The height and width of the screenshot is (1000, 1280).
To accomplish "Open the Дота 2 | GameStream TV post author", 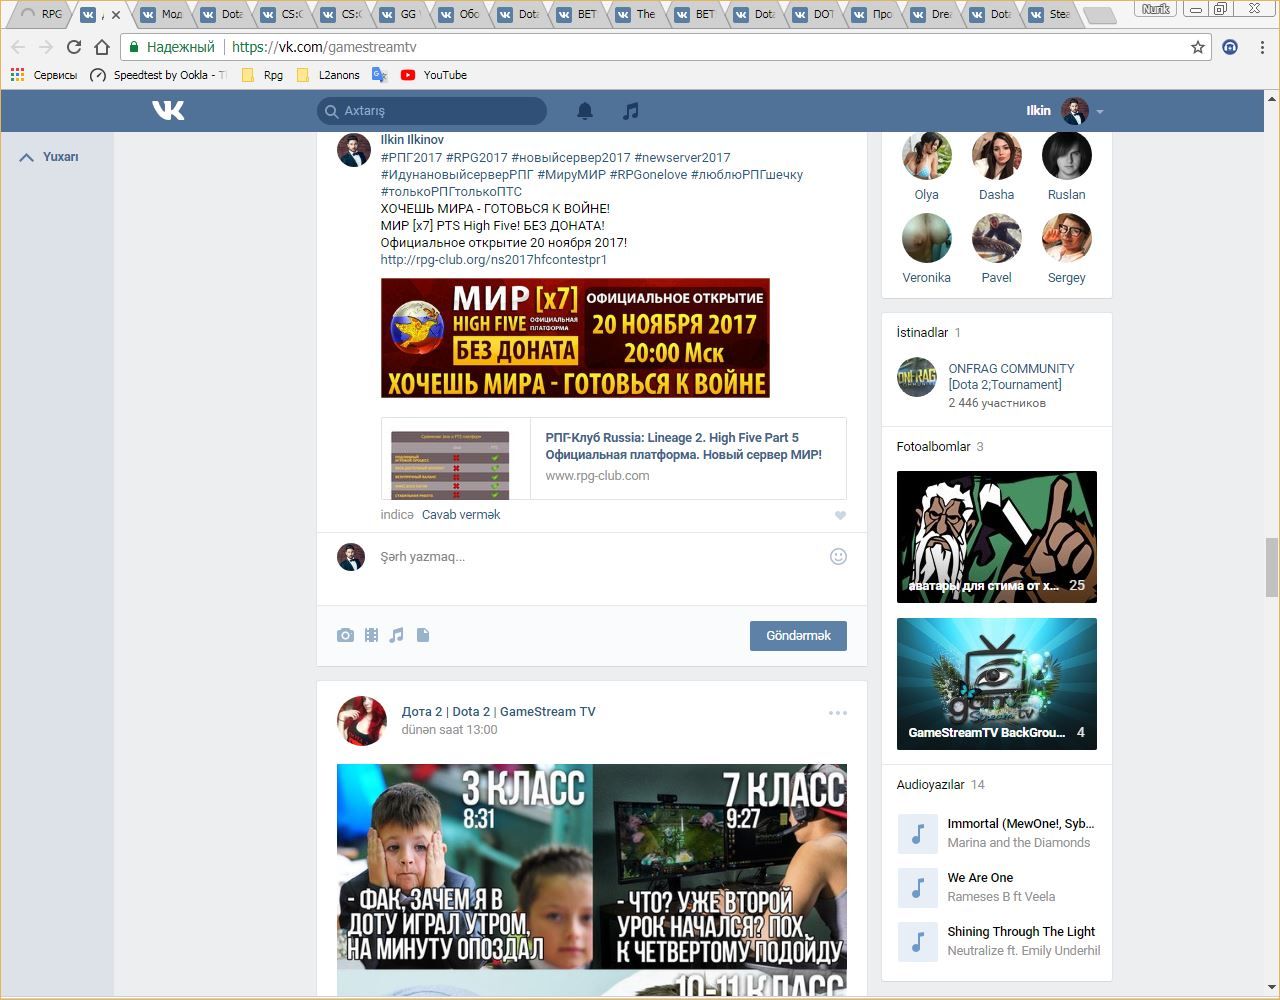I will (x=498, y=712).
